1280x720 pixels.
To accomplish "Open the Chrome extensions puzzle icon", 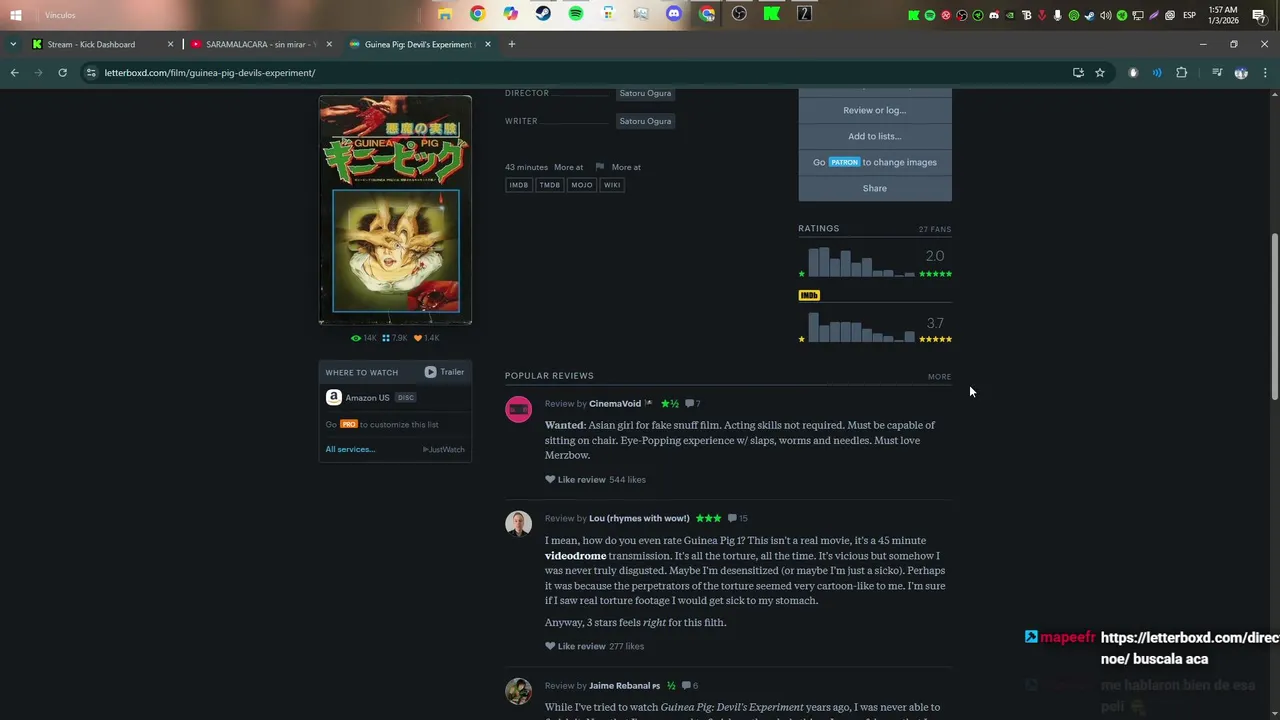I will 1181,73.
